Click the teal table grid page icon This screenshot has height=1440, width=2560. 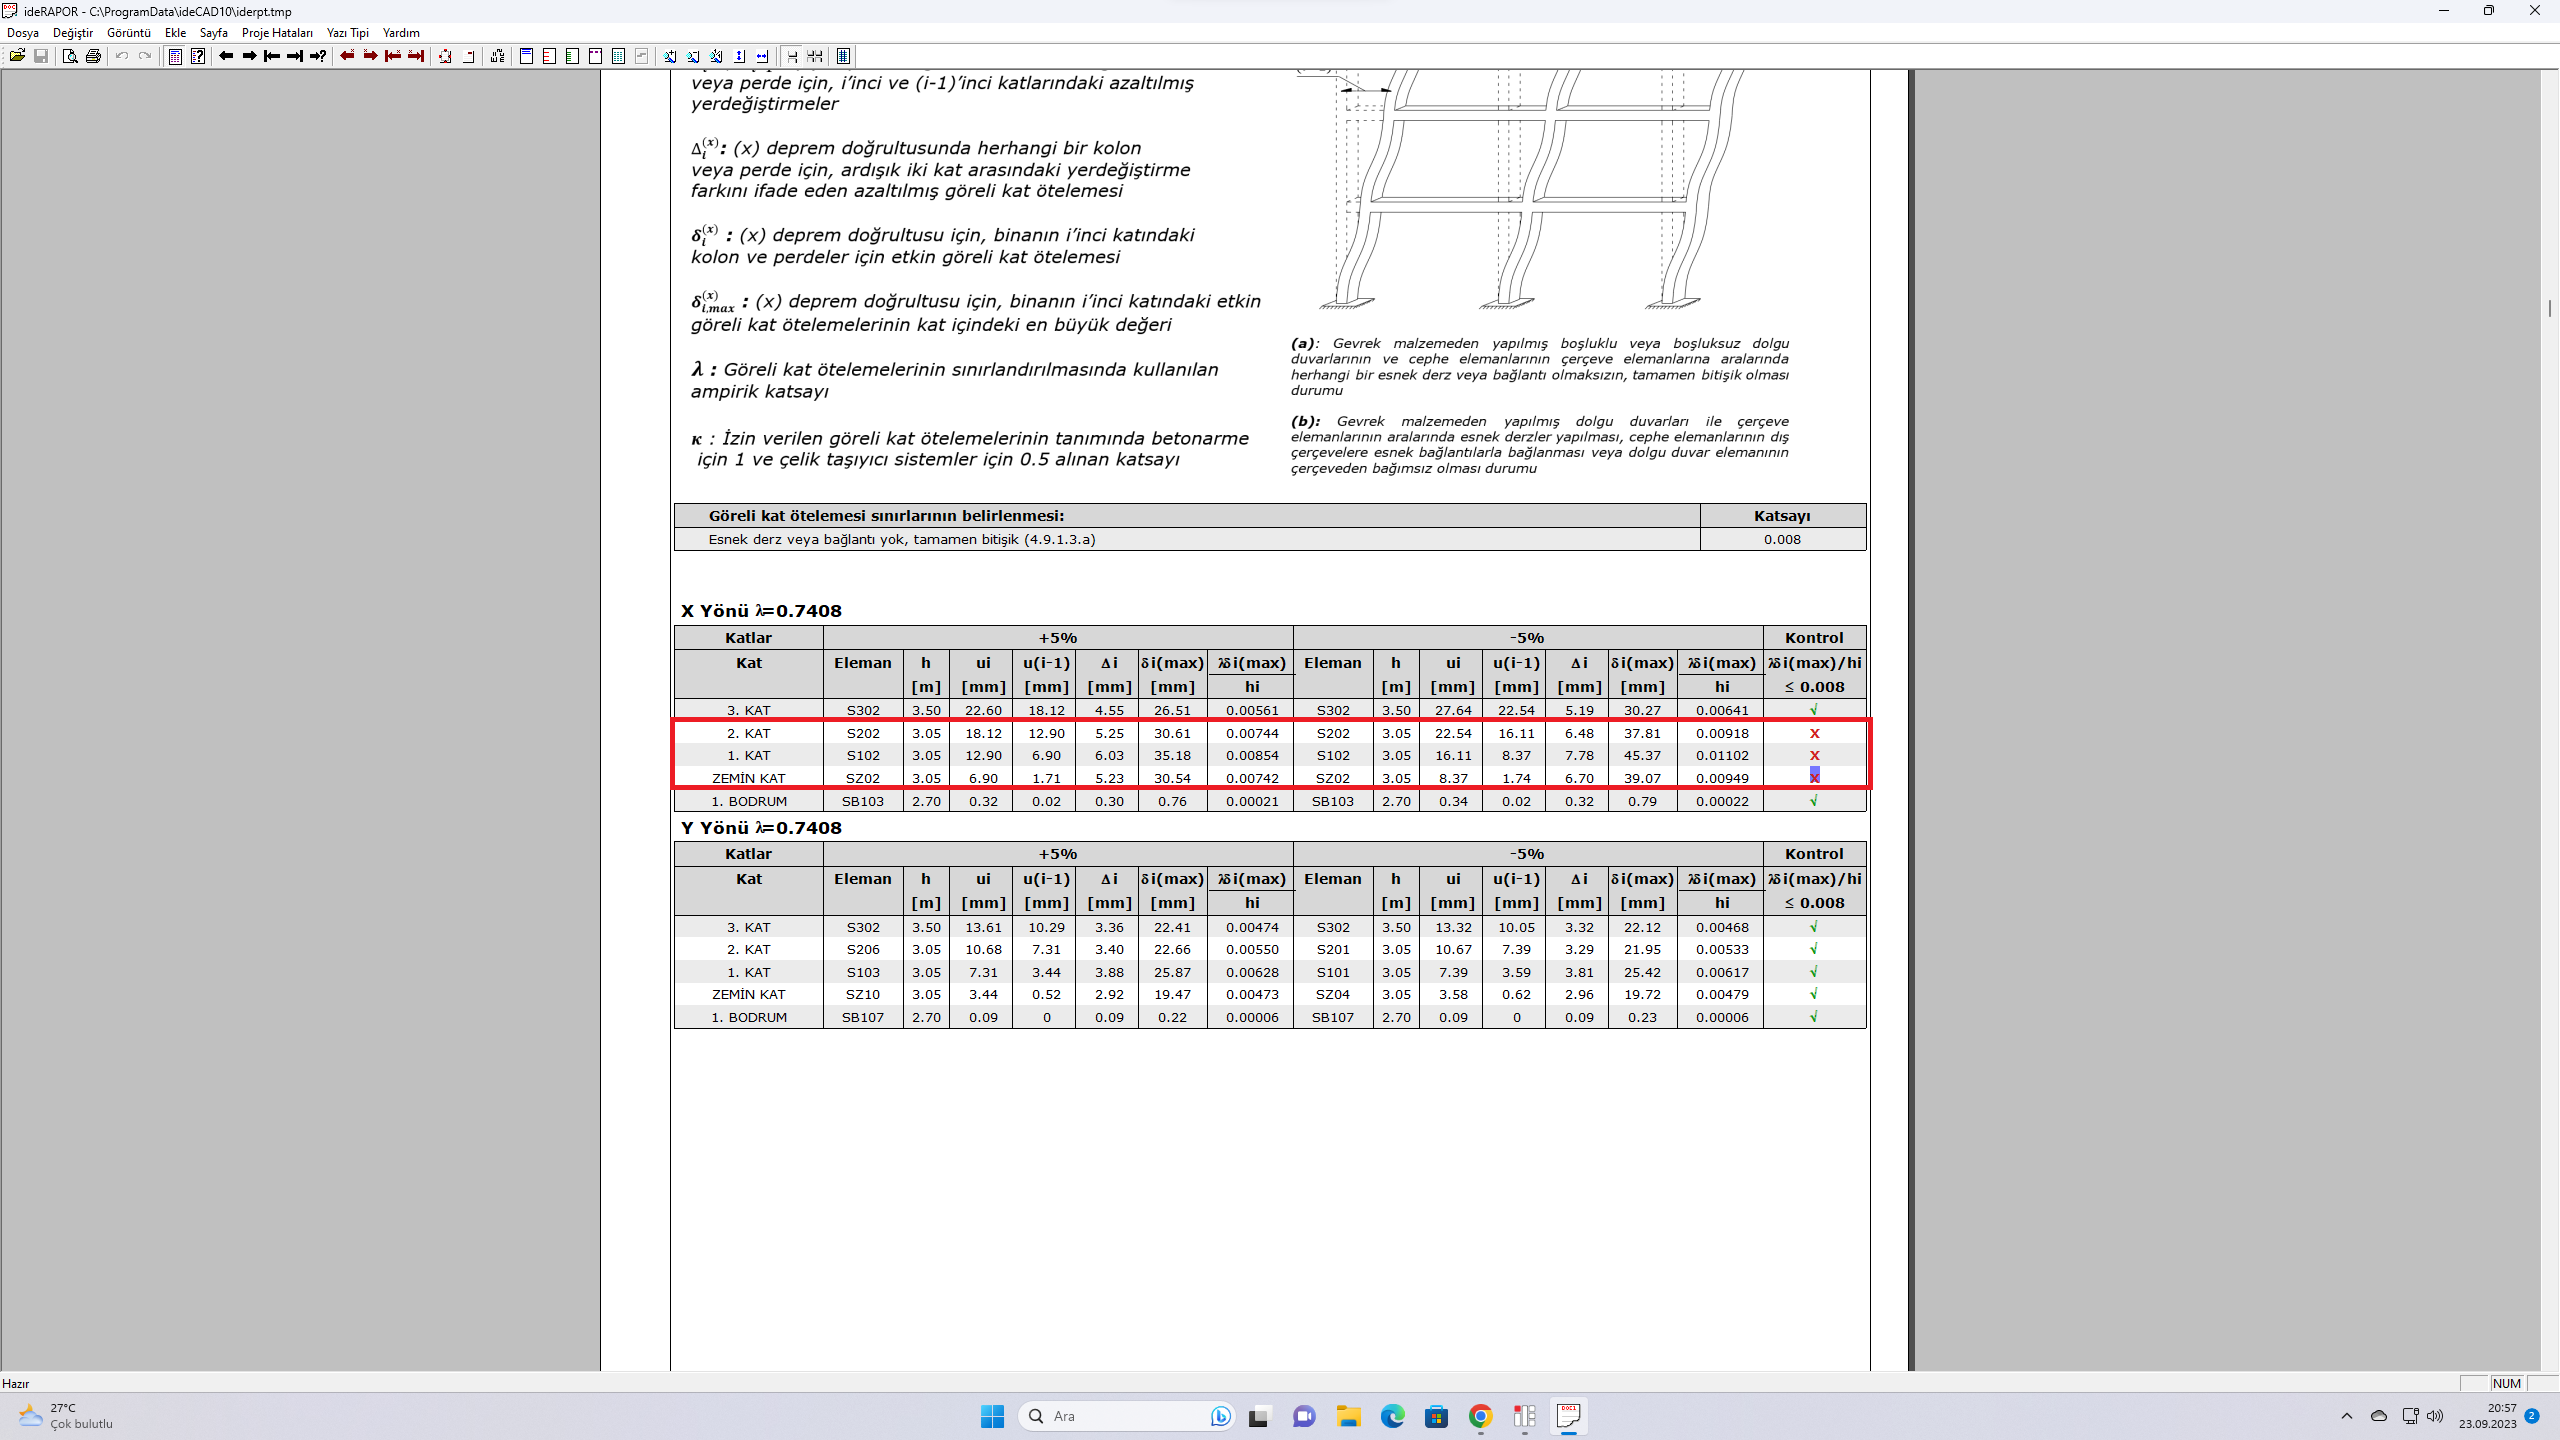tap(618, 56)
